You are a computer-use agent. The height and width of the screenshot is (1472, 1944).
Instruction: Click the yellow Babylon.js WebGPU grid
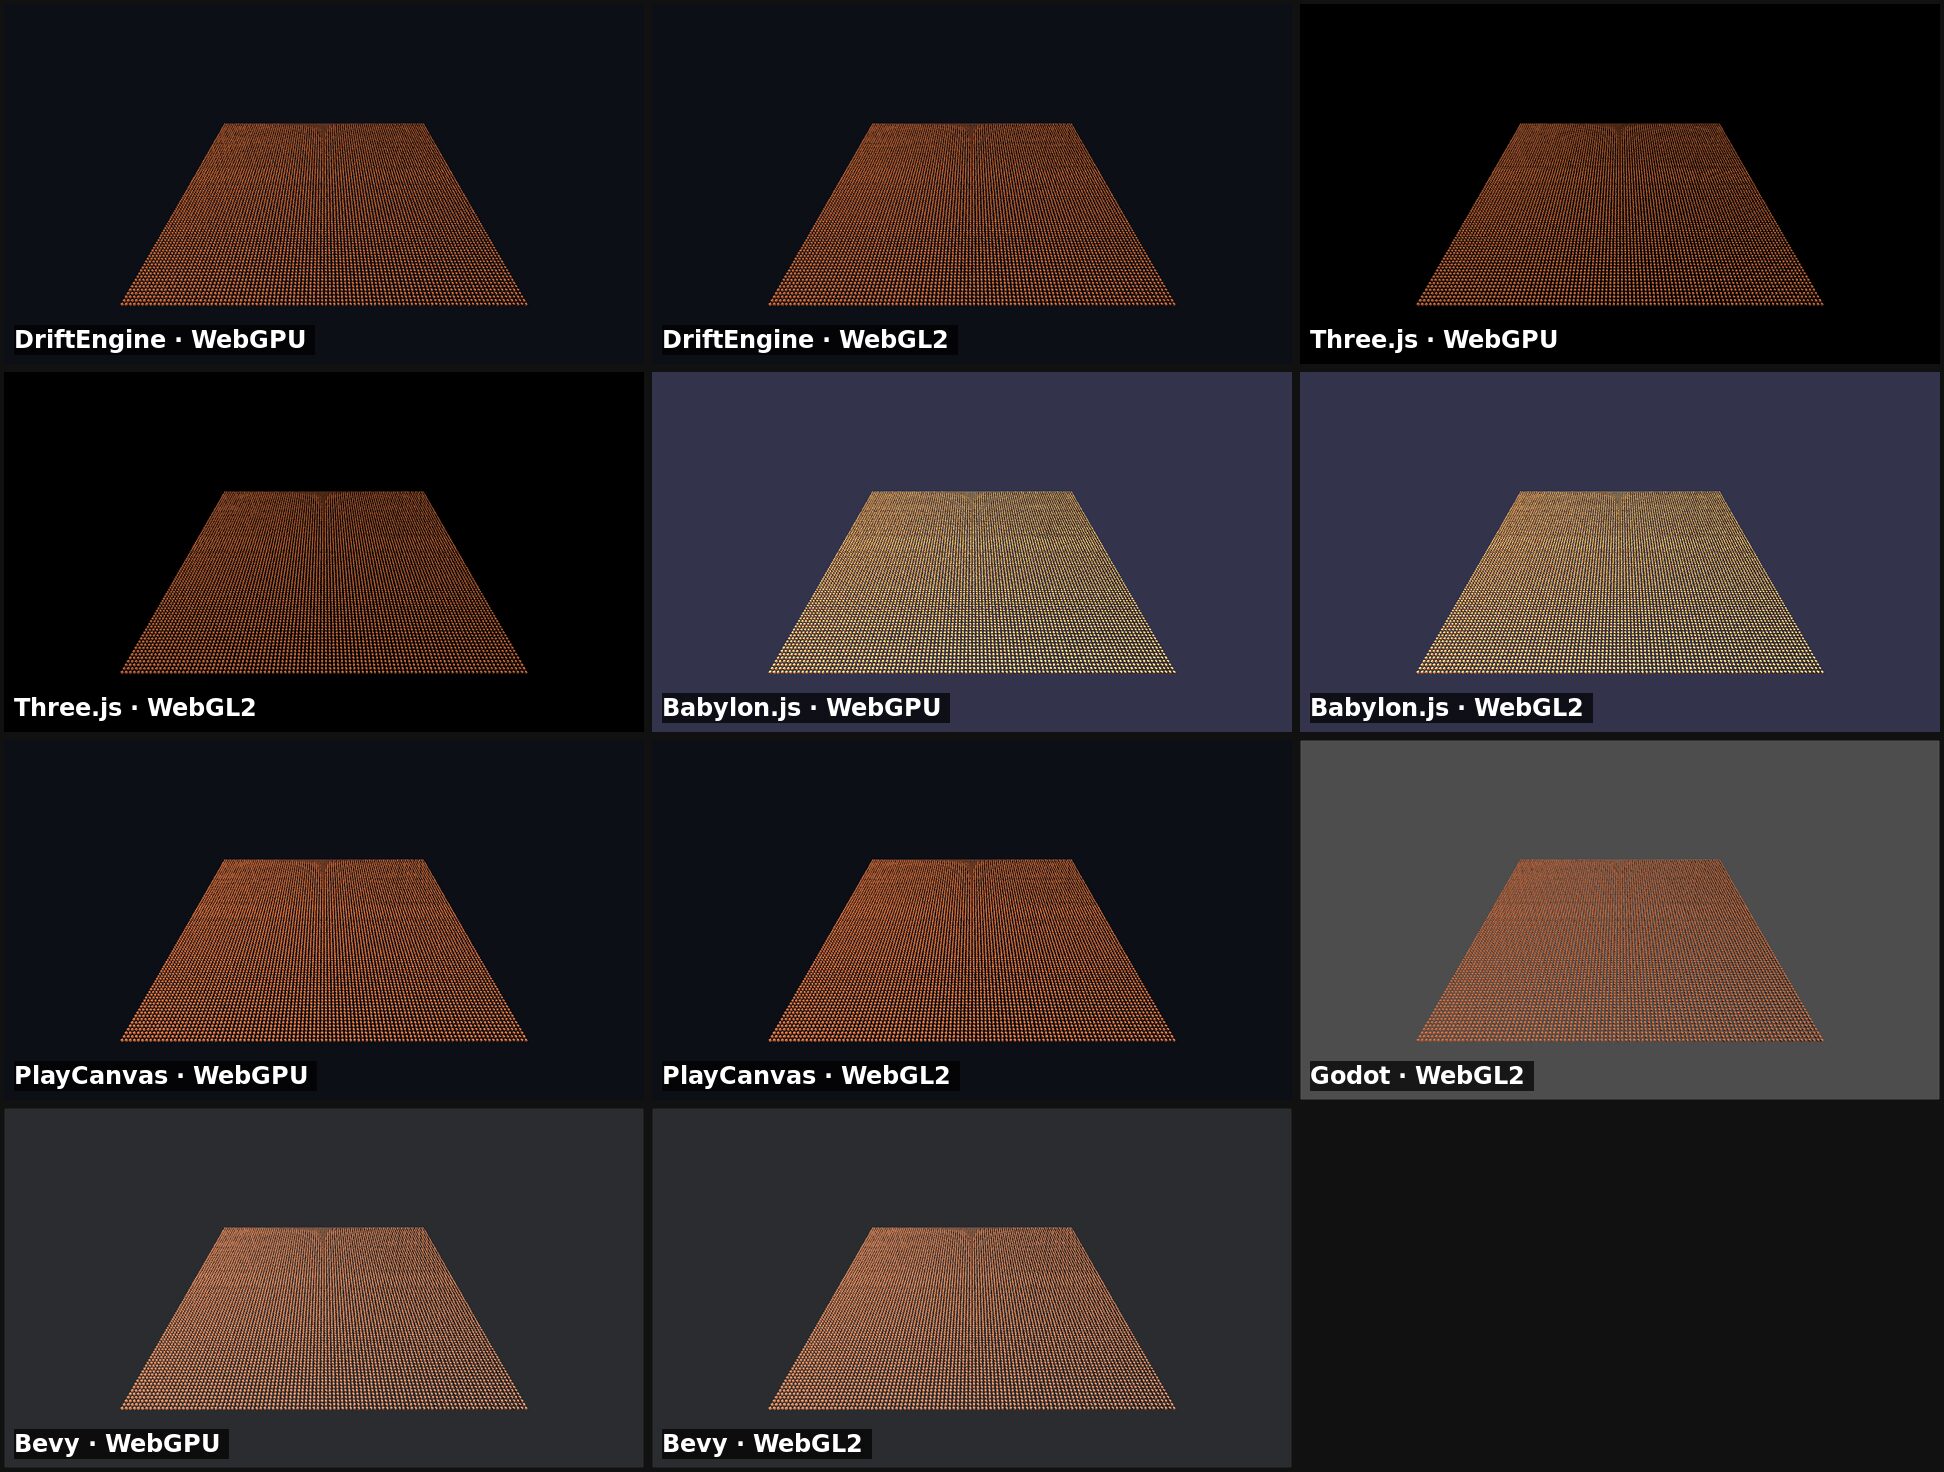[x=972, y=582]
